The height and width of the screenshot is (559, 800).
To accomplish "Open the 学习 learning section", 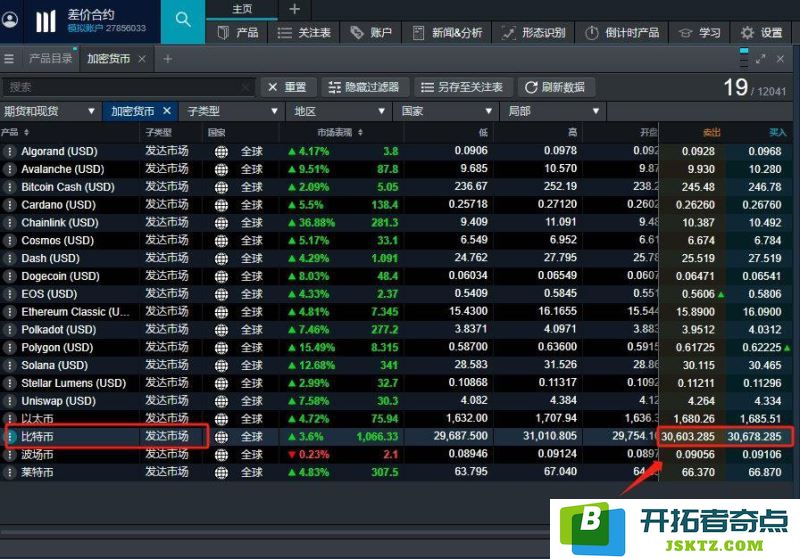I will tap(699, 33).
